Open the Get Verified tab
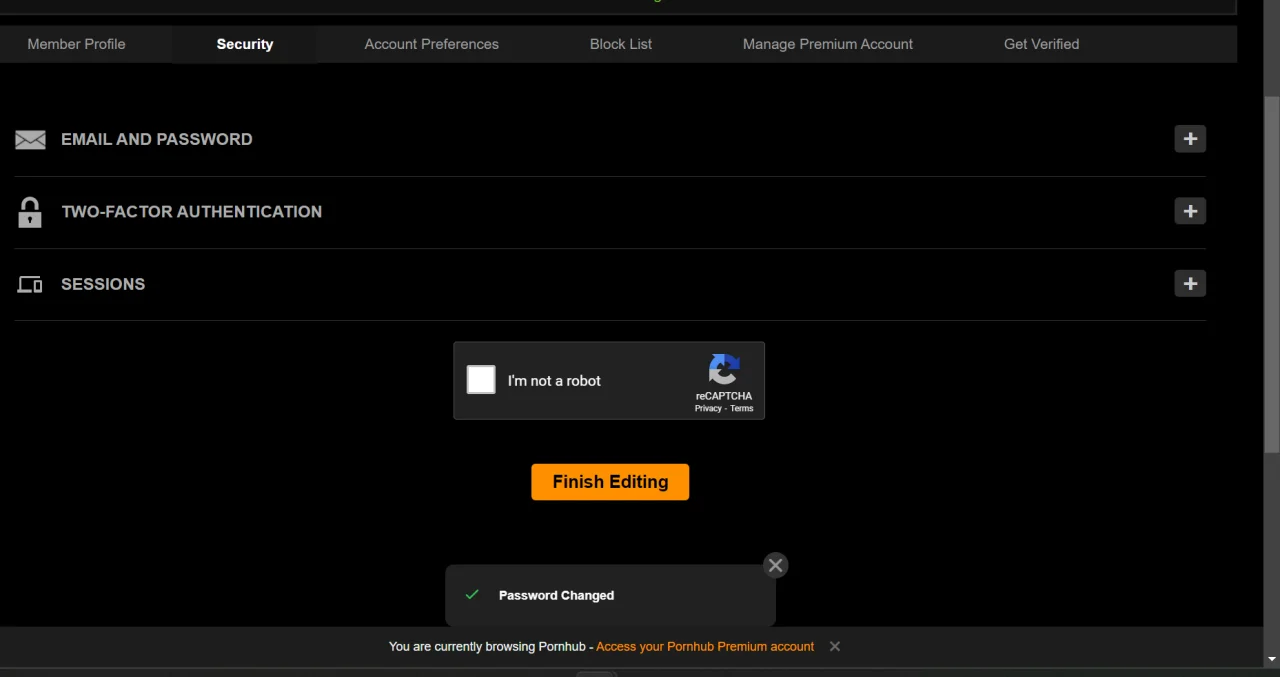 click(1041, 44)
